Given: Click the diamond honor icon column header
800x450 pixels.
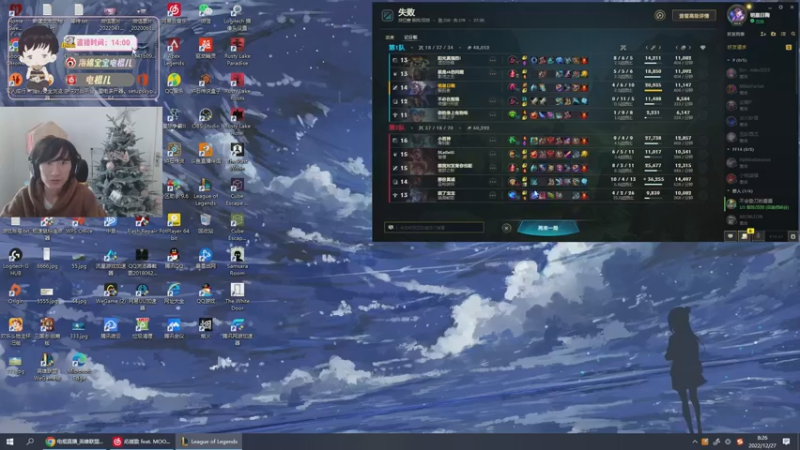Looking at the screenshot, I should 703,47.
